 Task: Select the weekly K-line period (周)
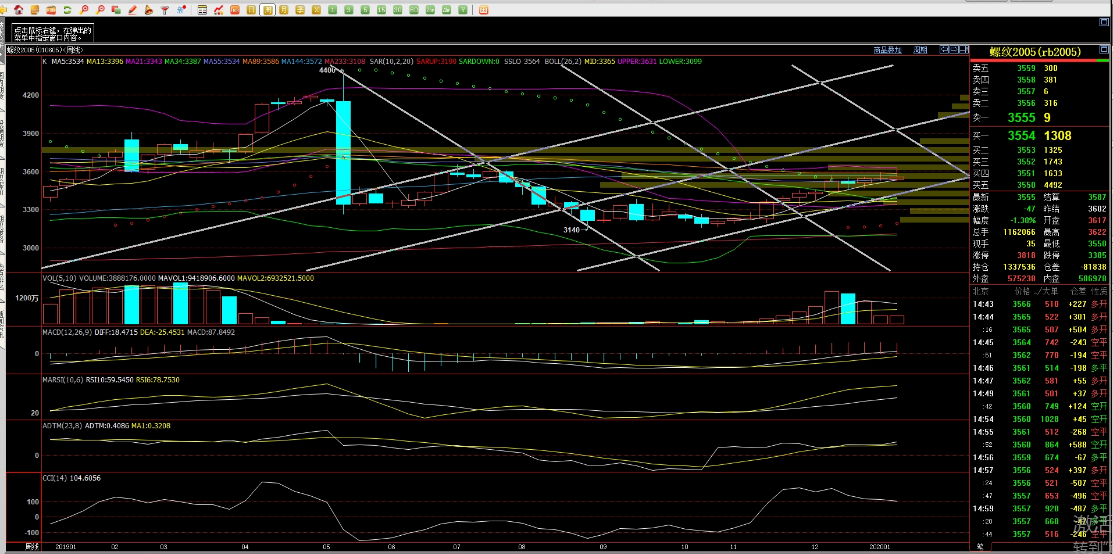(x=267, y=10)
